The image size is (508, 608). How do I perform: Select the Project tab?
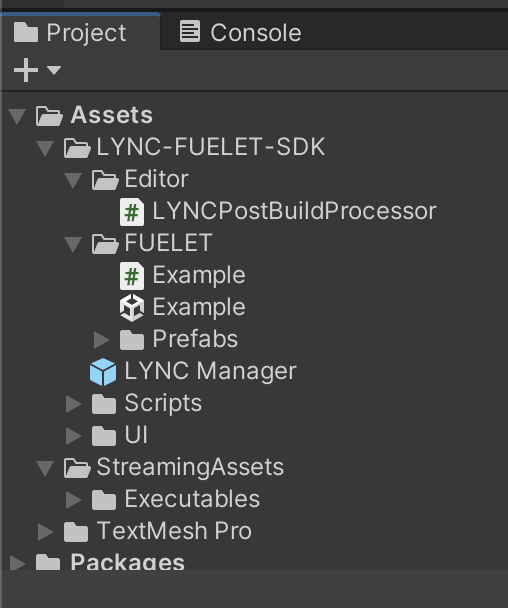[x=81, y=32]
